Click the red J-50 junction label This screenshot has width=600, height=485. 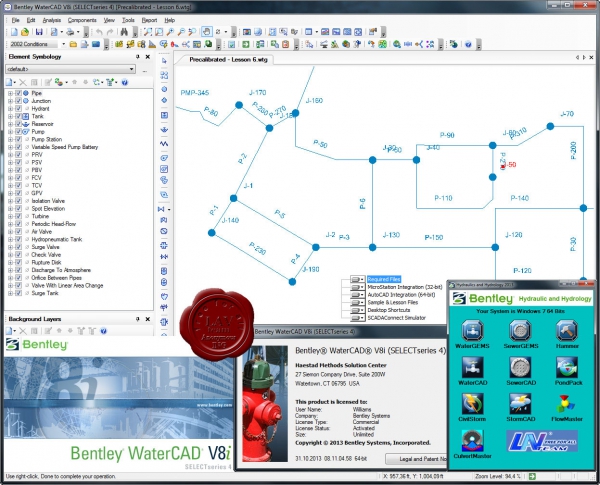click(x=509, y=165)
